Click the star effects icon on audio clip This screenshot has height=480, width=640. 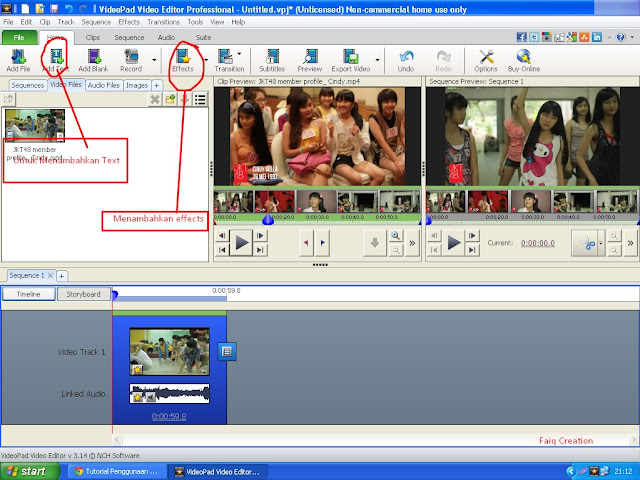coord(138,397)
